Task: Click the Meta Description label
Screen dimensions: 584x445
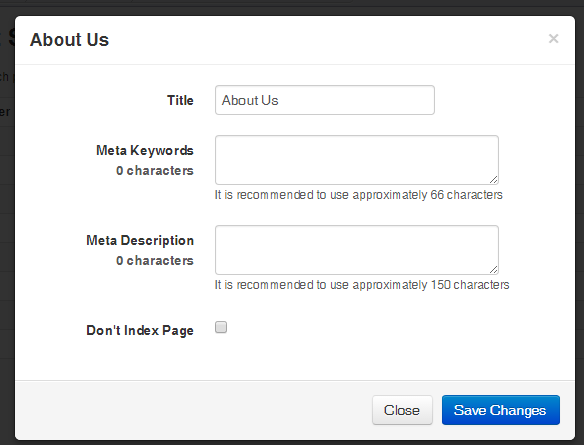Action: click(x=140, y=241)
